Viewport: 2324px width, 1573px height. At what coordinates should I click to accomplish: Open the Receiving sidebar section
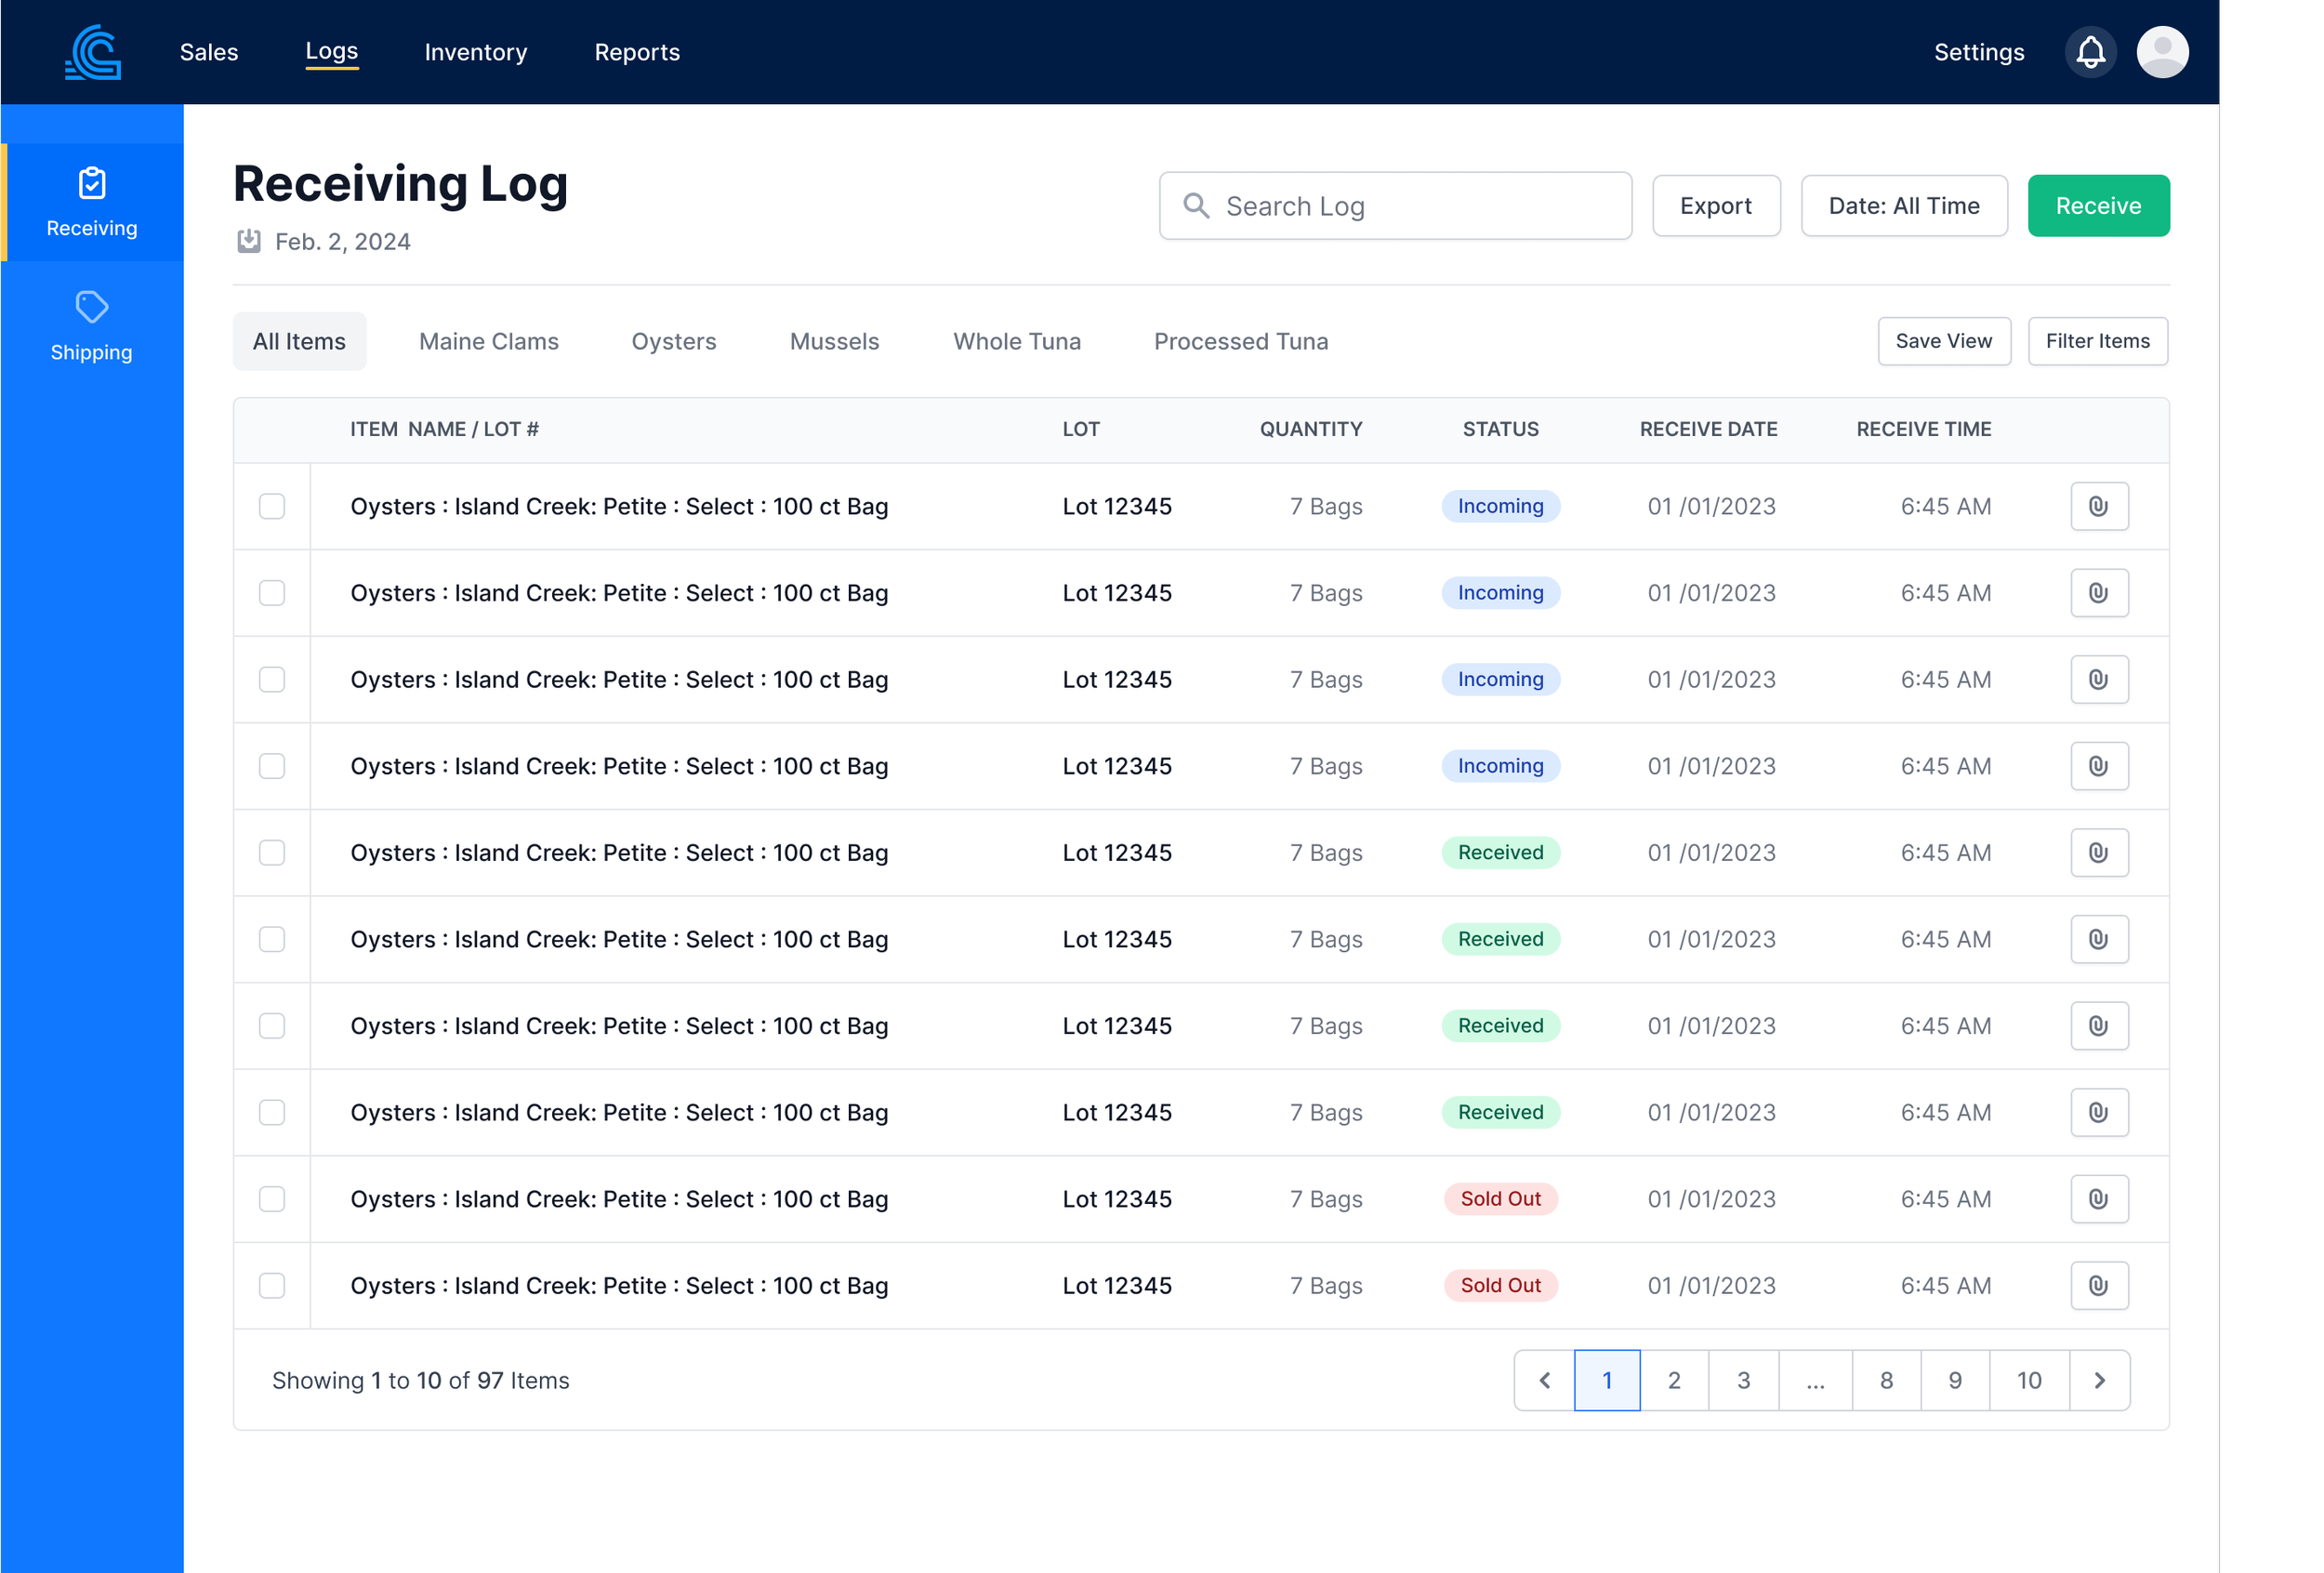(92, 203)
